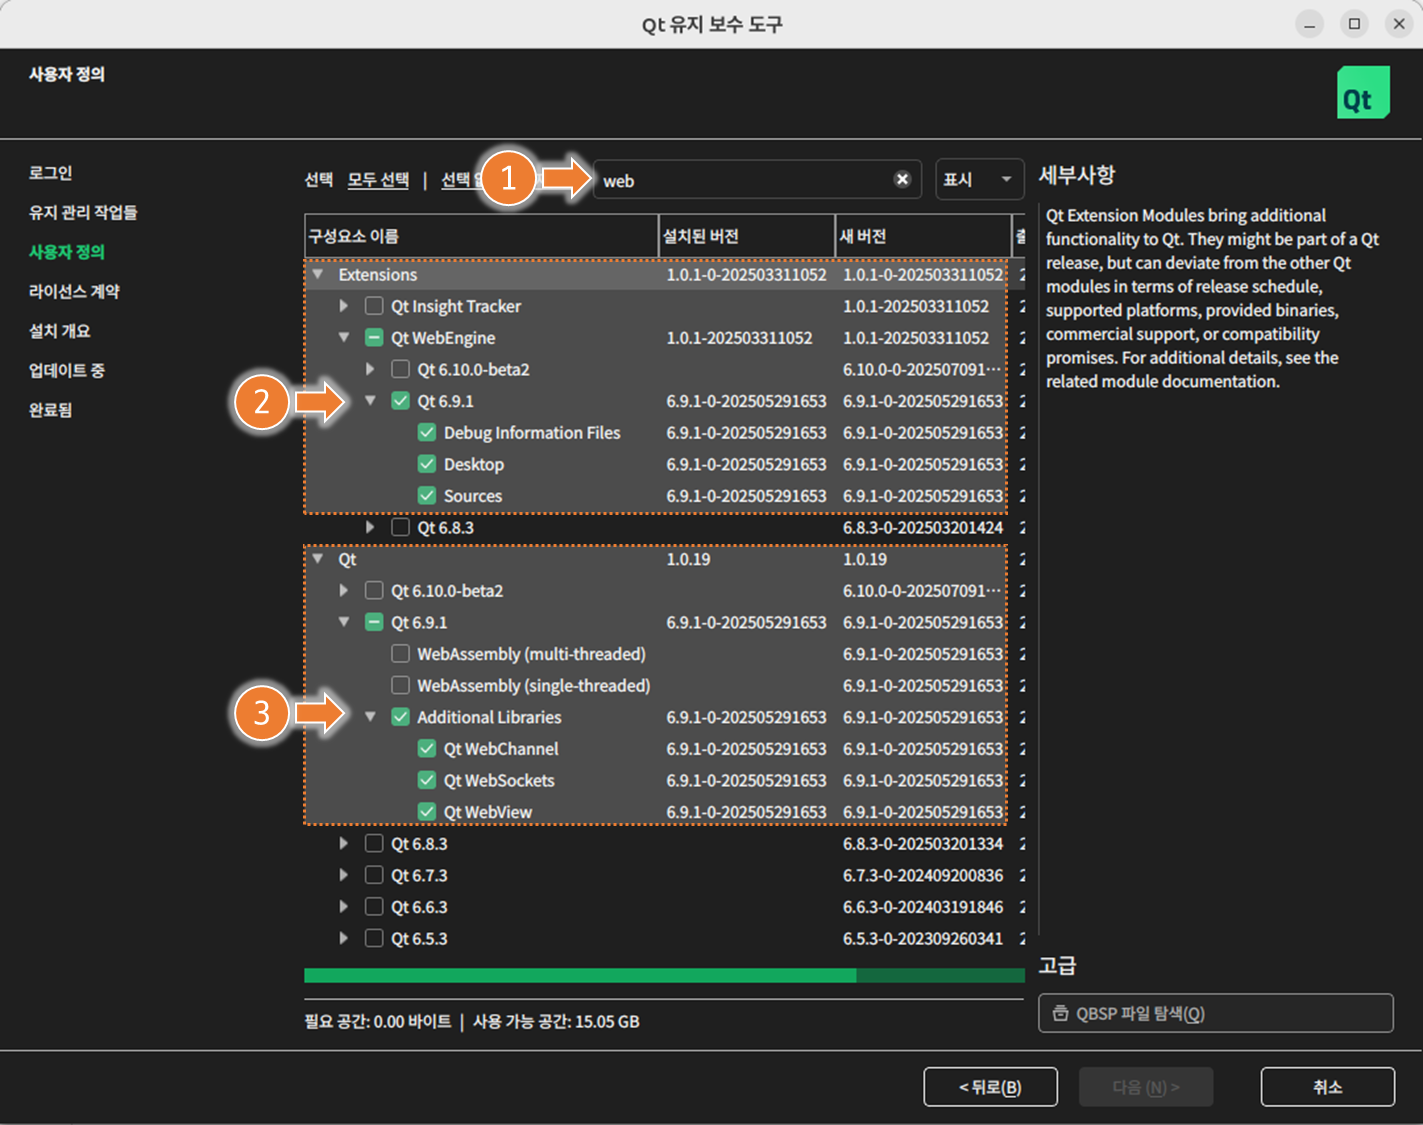Check the Qt 6.6.3 checkbox
Screen dimensions: 1423x1125
coord(374,907)
